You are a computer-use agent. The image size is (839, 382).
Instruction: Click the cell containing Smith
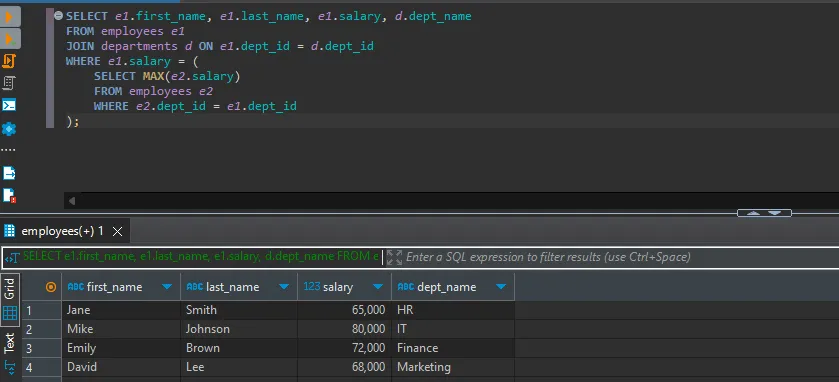tap(239, 310)
